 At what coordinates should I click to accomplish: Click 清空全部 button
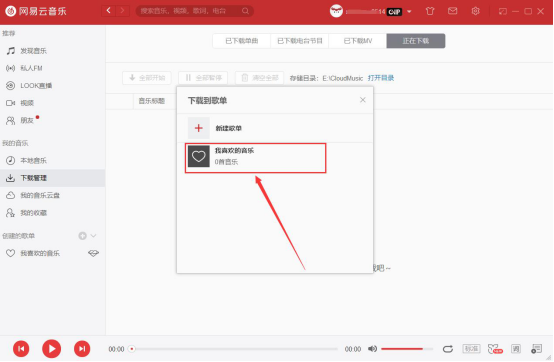tap(259, 78)
